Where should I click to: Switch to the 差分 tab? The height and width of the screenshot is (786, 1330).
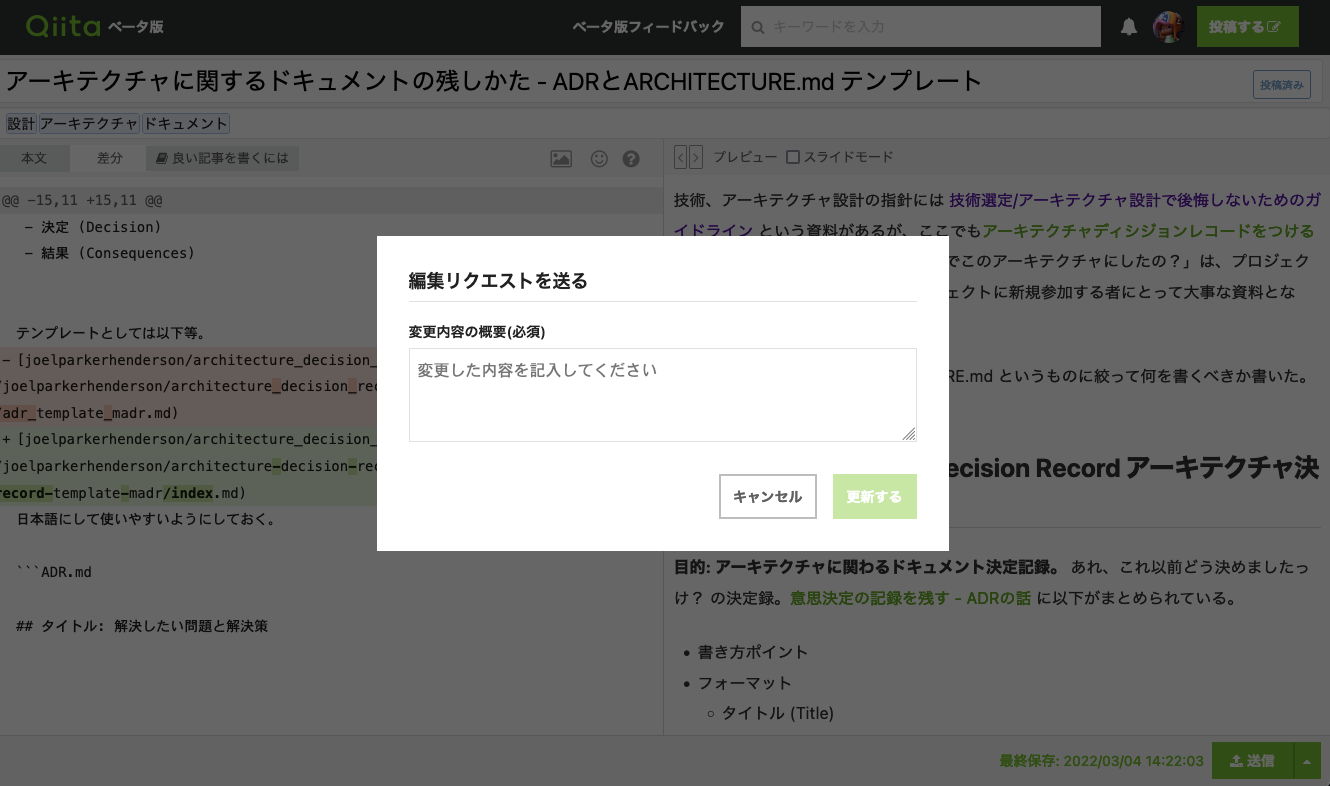[x=110, y=158]
